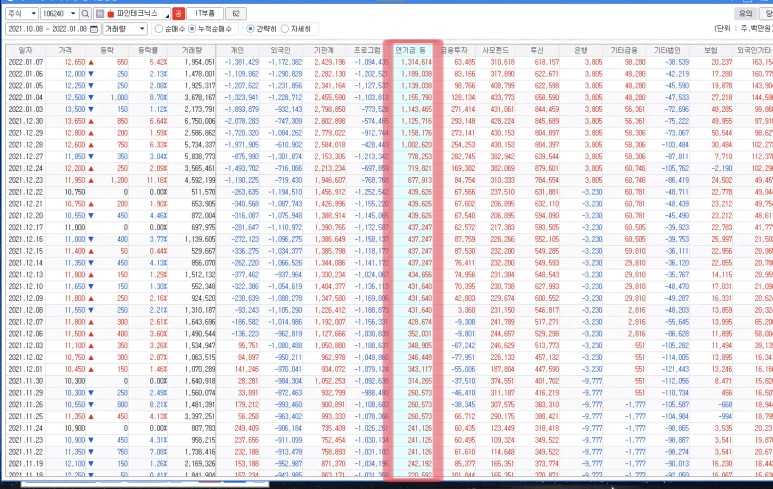The image size is (773, 489).
Task: Click 외국인 value -1,172,382
Action: pos(285,62)
